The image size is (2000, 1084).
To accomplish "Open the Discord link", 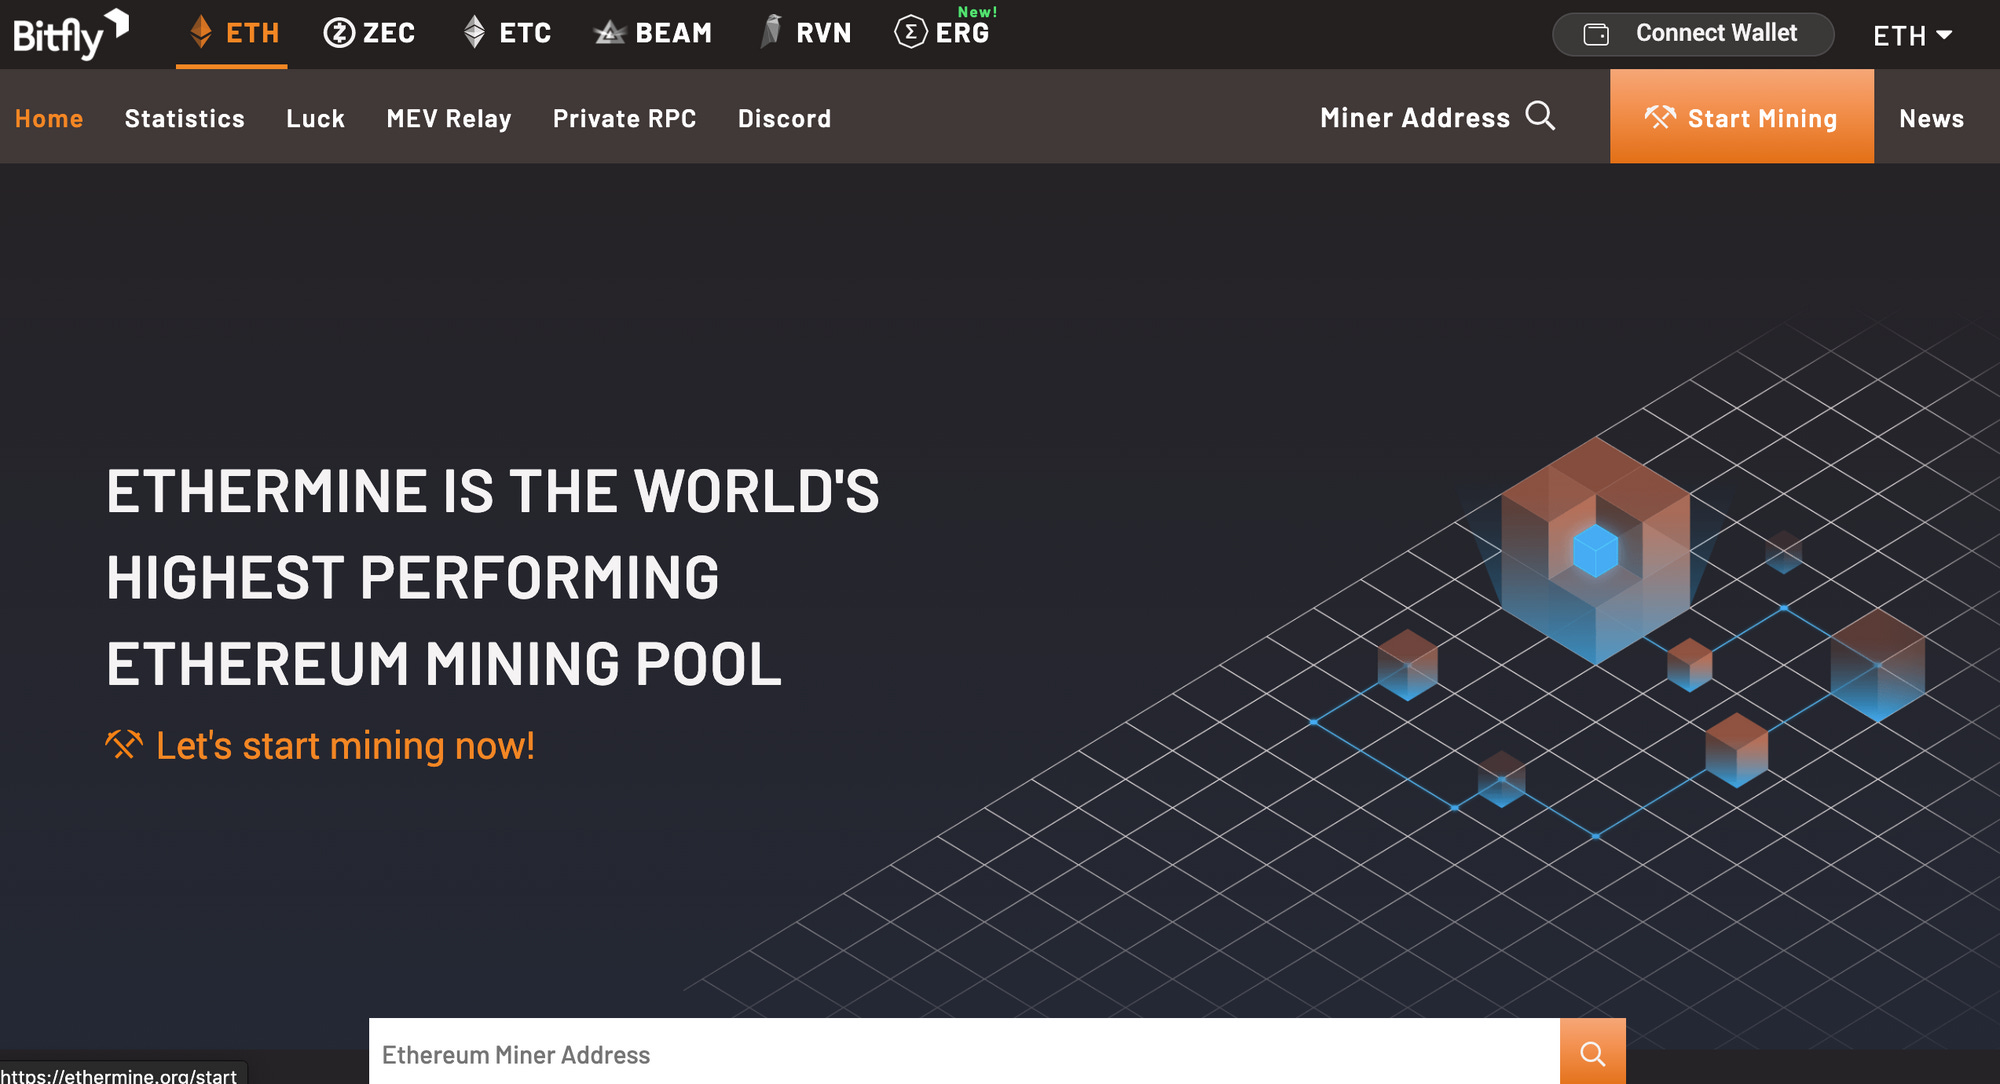I will [784, 118].
